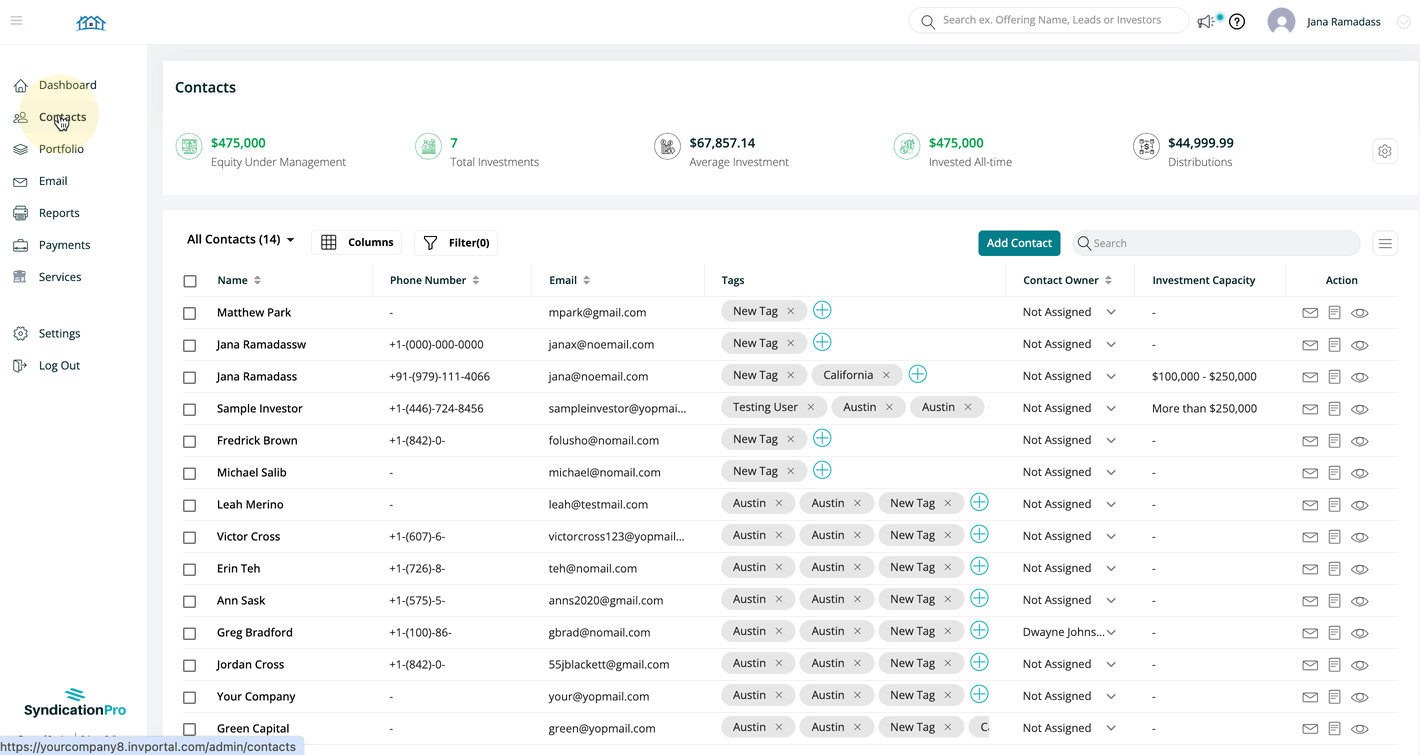Open Contact Owner dropdown for Greg Bradford
The width and height of the screenshot is (1420, 755).
click(1111, 632)
